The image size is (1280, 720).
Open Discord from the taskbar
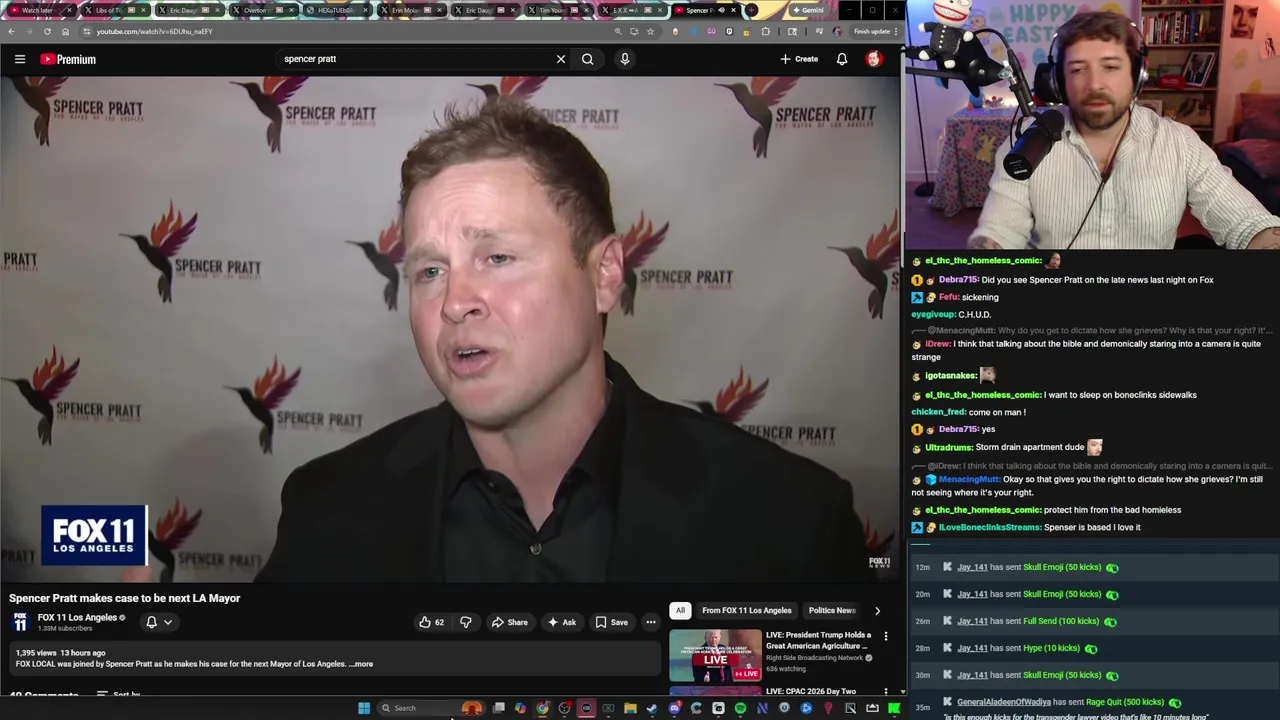pos(674,708)
